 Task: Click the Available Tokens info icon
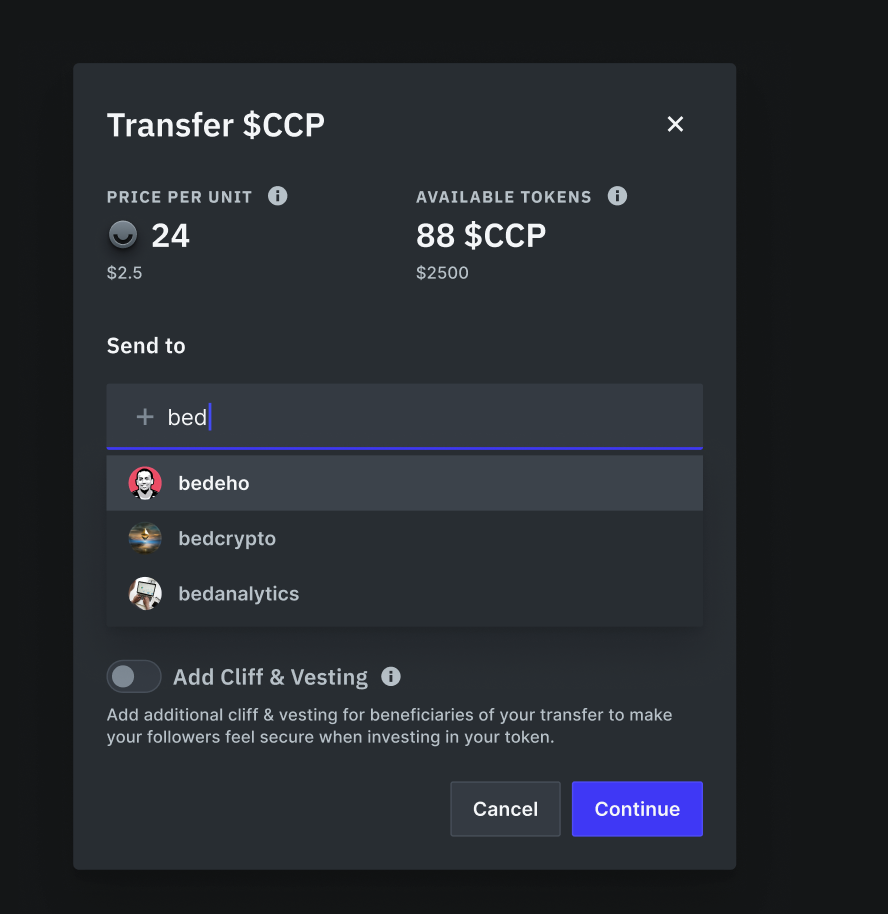[617, 196]
